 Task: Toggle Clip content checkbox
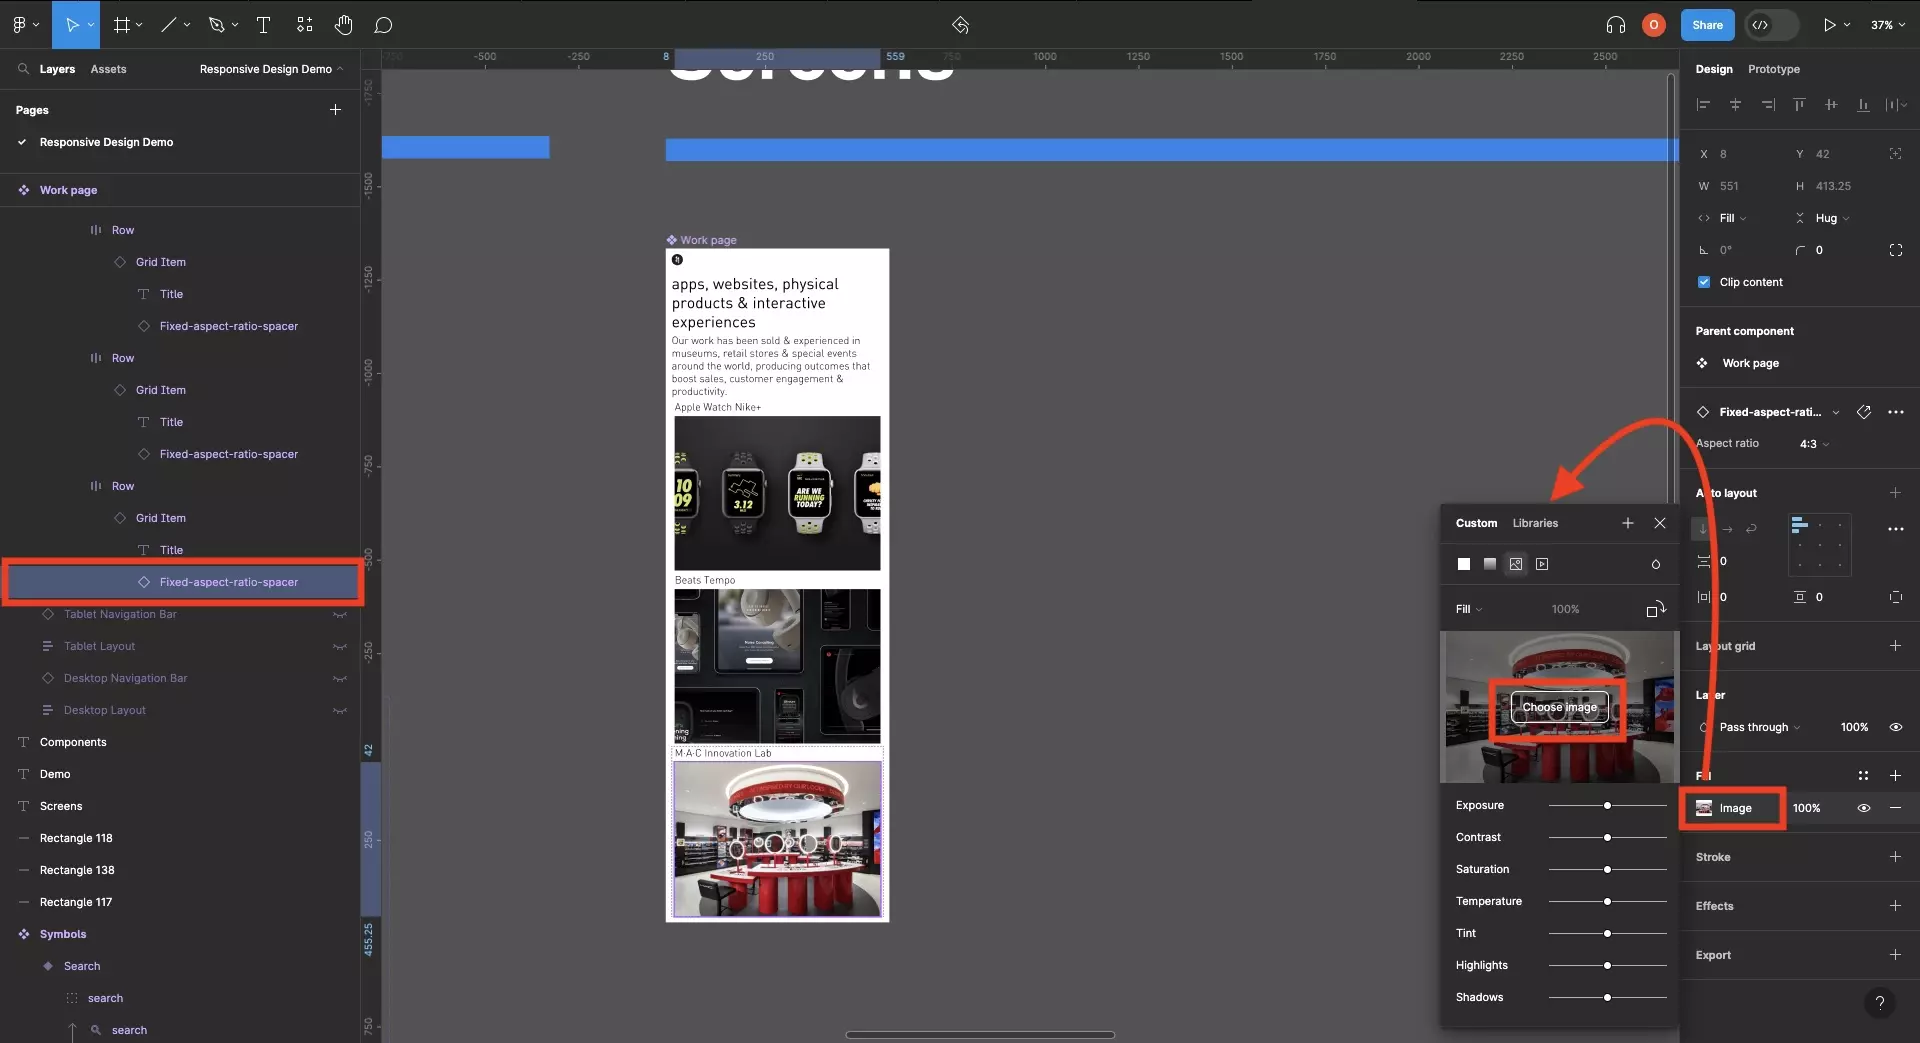(1704, 282)
